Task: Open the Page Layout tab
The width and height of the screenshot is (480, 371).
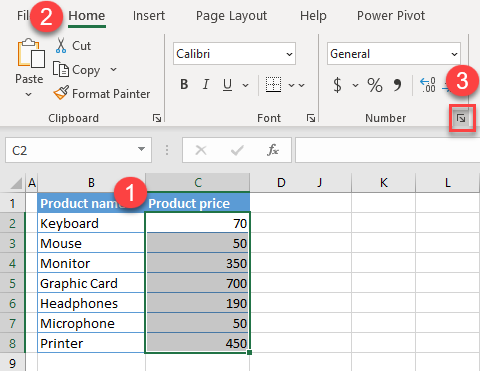Action: tap(231, 16)
